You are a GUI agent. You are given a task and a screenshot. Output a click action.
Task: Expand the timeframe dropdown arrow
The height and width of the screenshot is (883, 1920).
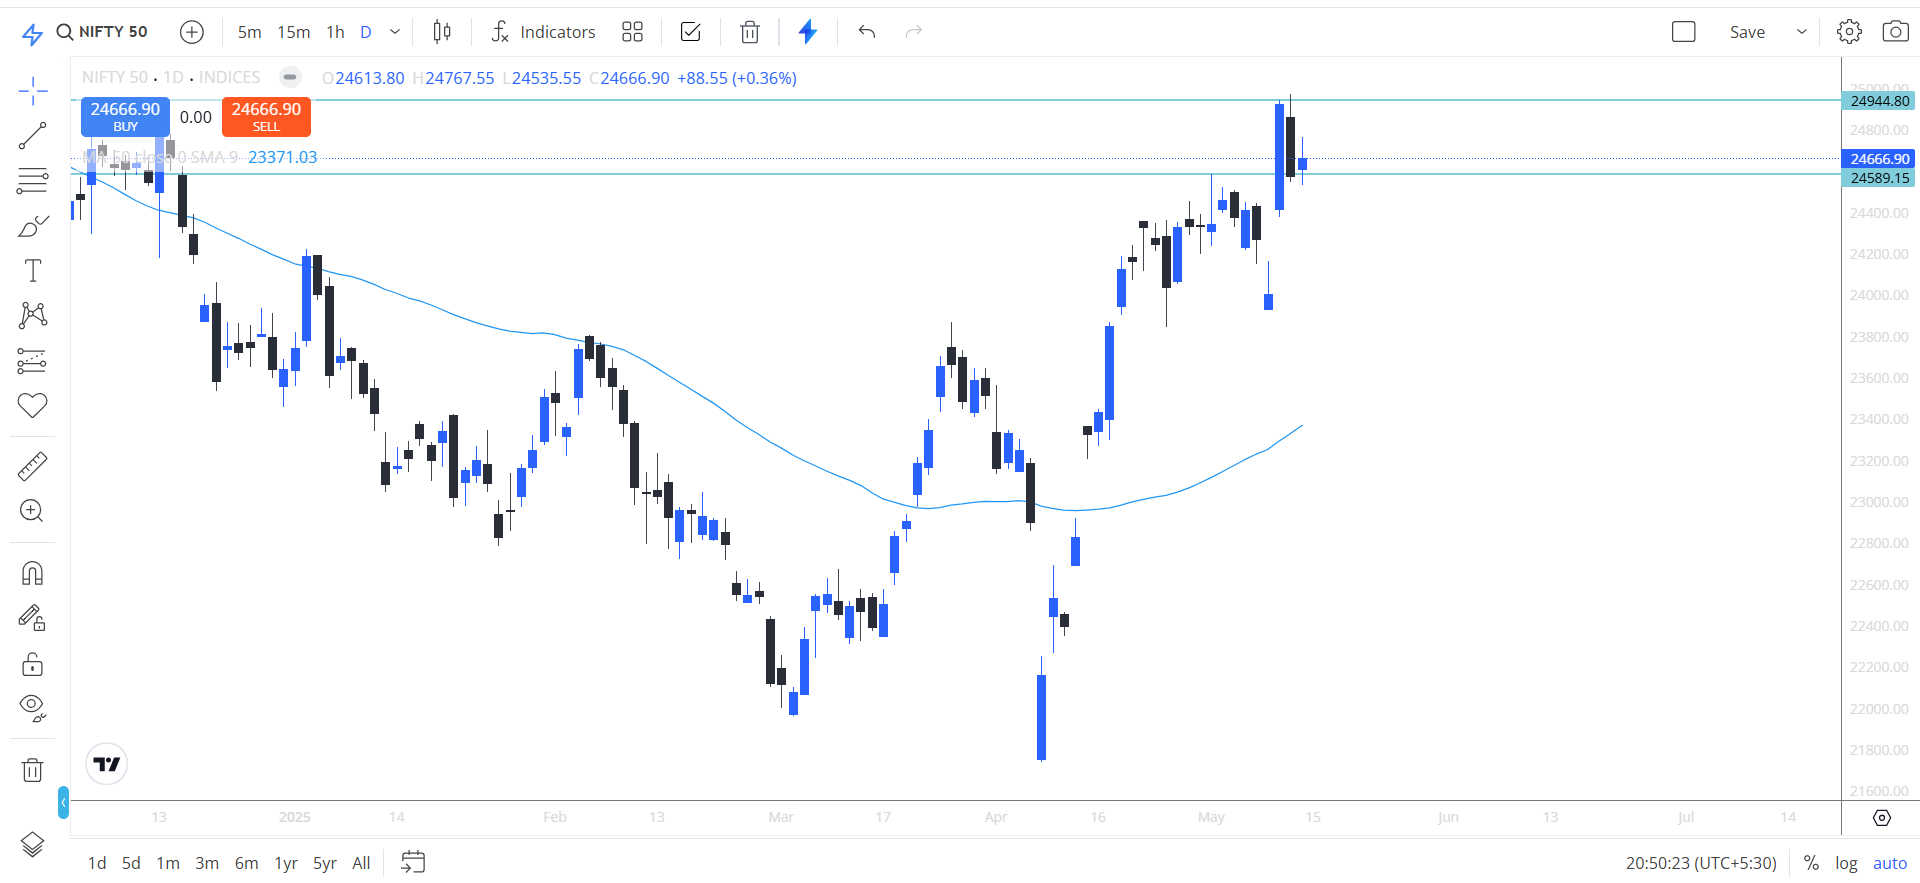[x=395, y=32]
